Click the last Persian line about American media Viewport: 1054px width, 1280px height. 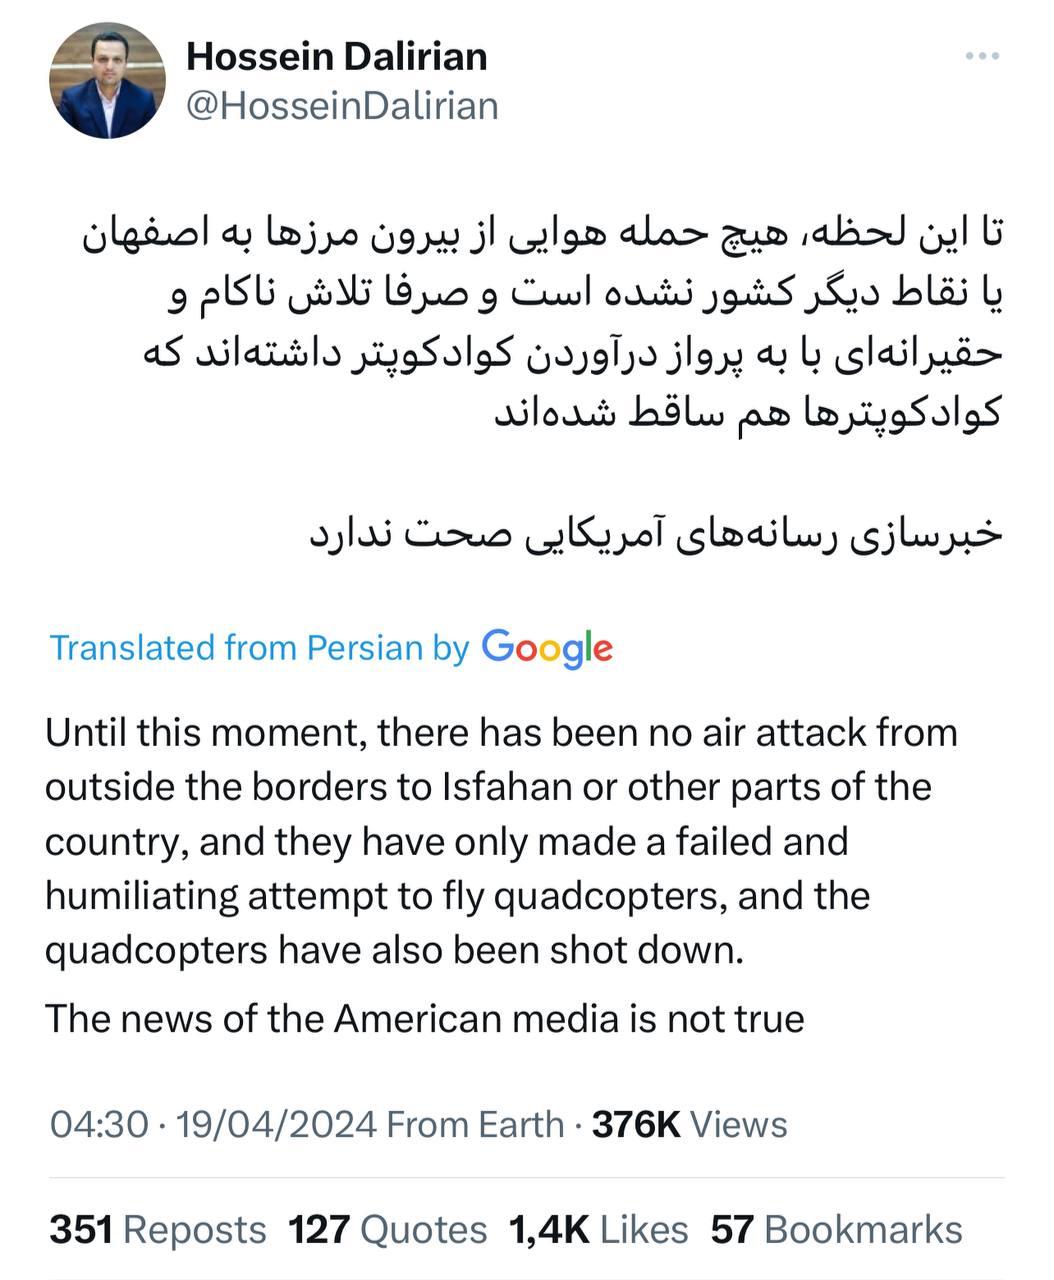(x=655, y=533)
